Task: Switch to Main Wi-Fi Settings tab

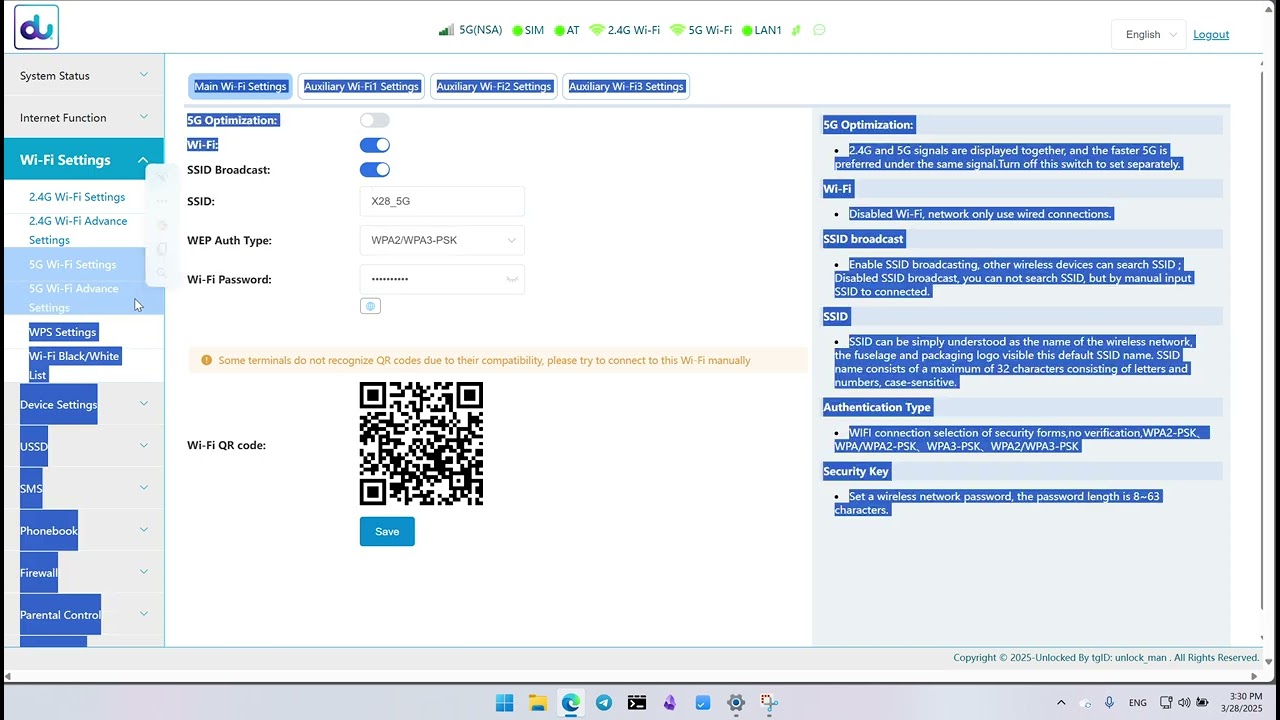Action: click(240, 86)
